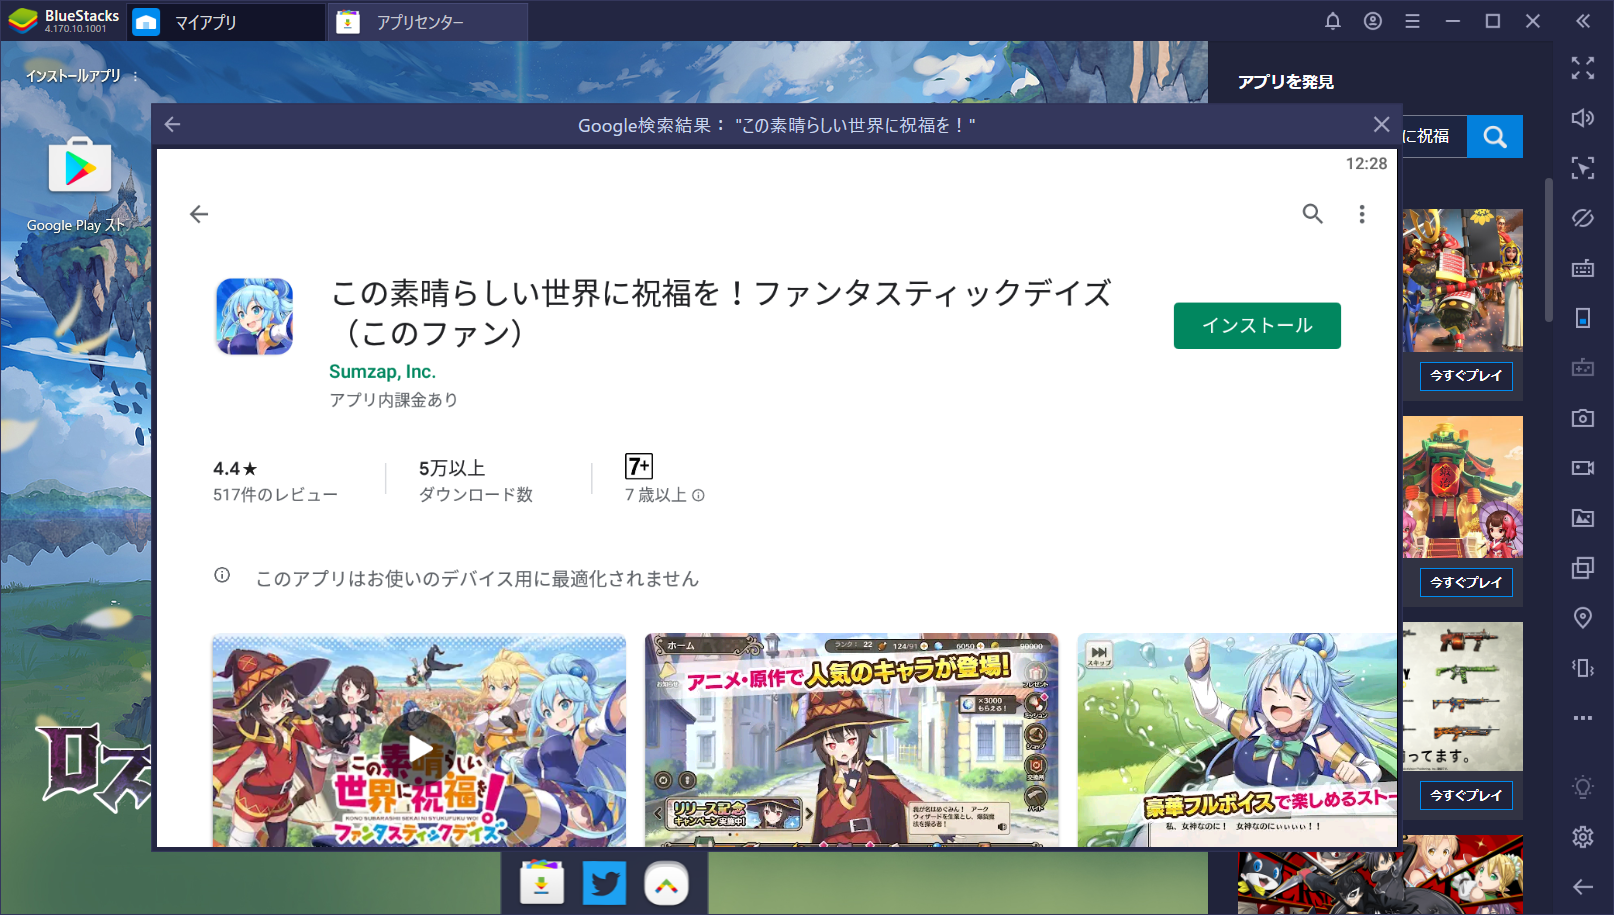Open the Sumzap, Inc. developer page

tap(382, 372)
